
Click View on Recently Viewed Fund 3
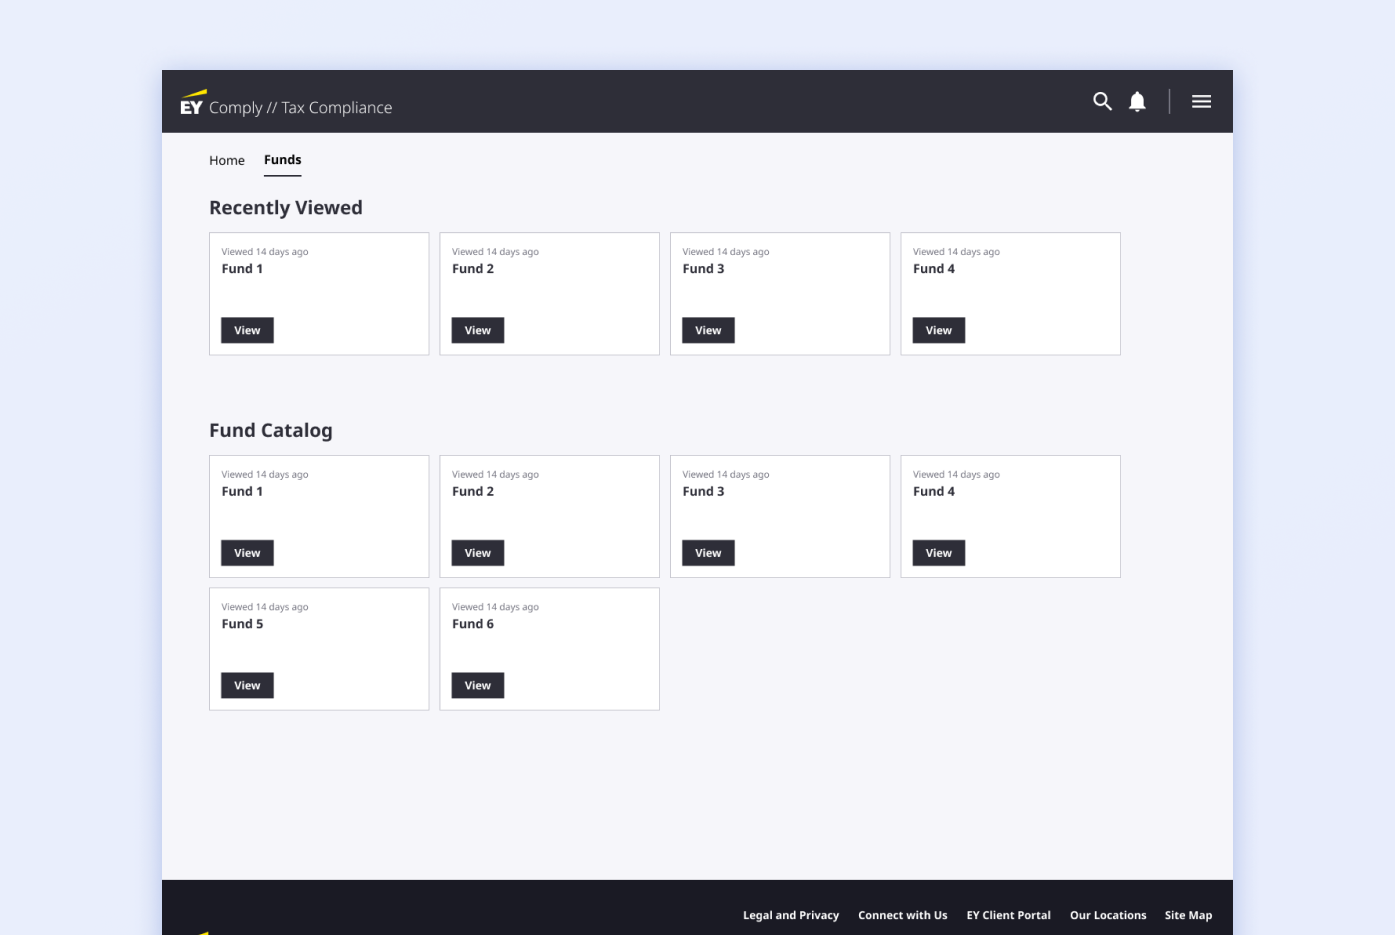708,331
